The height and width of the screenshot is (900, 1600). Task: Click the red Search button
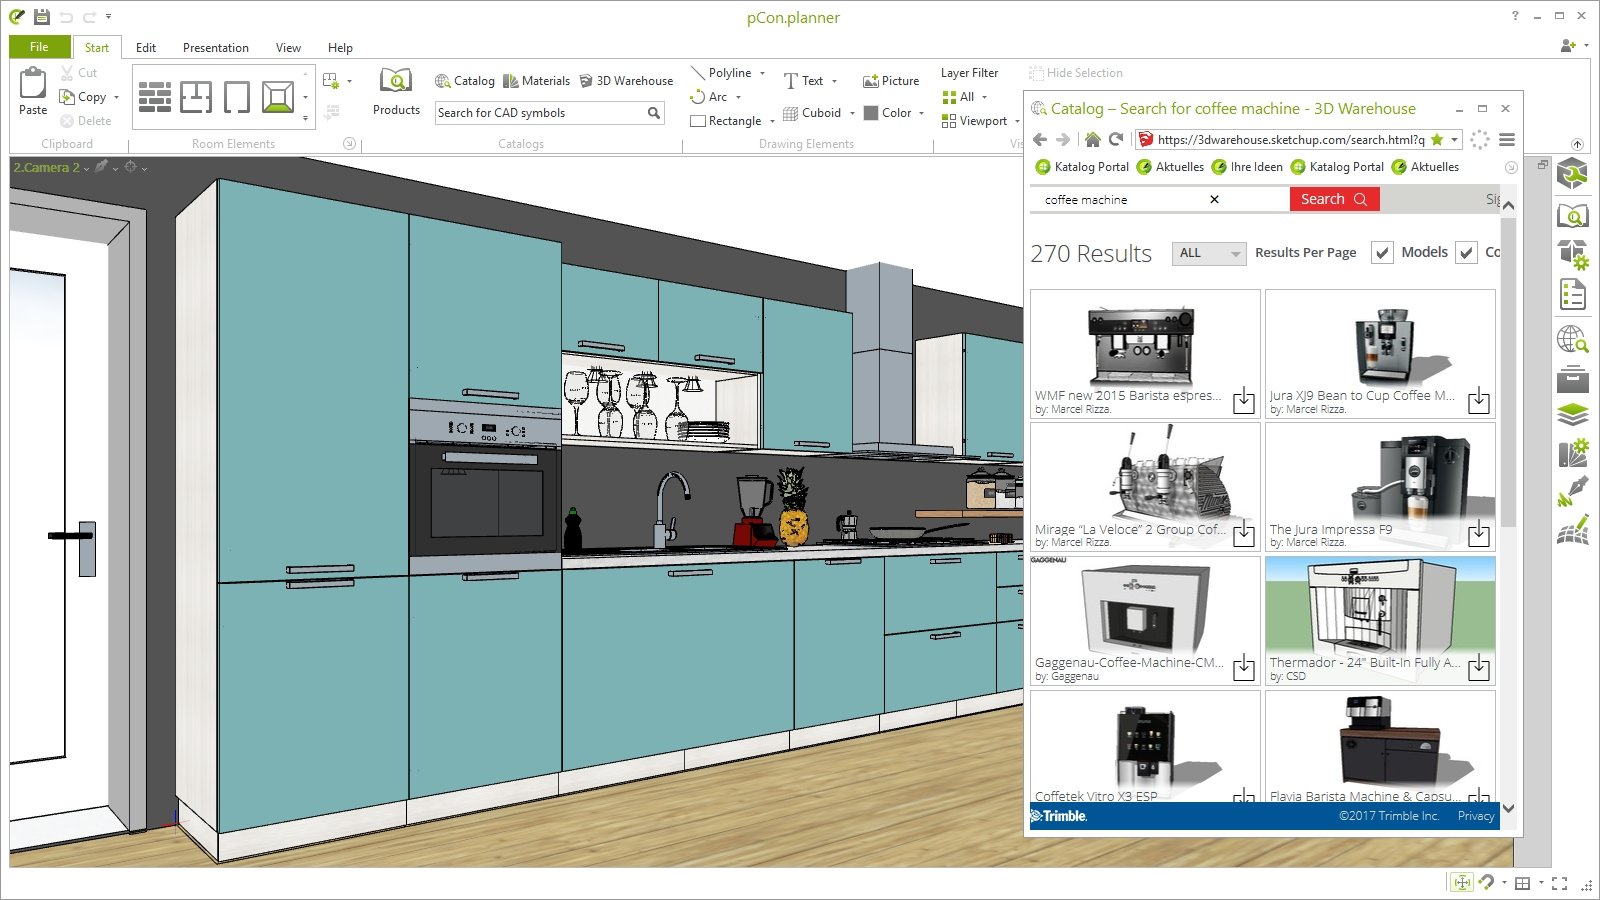1334,199
